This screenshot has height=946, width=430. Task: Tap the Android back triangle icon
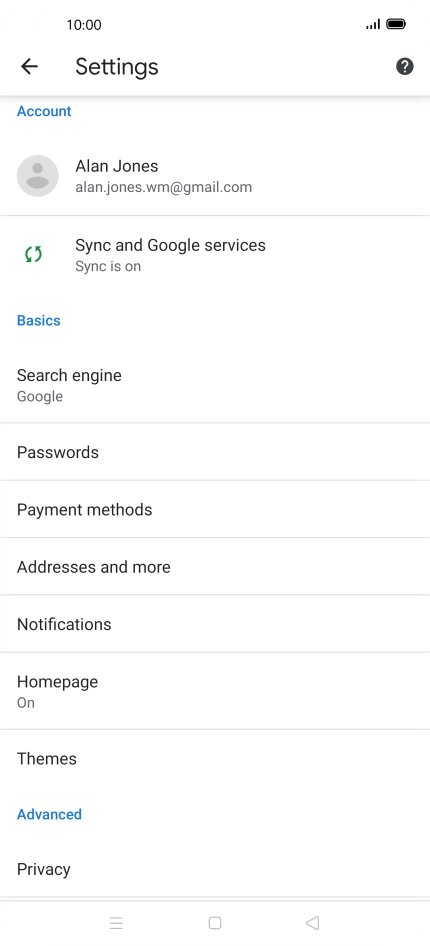coord(312,922)
